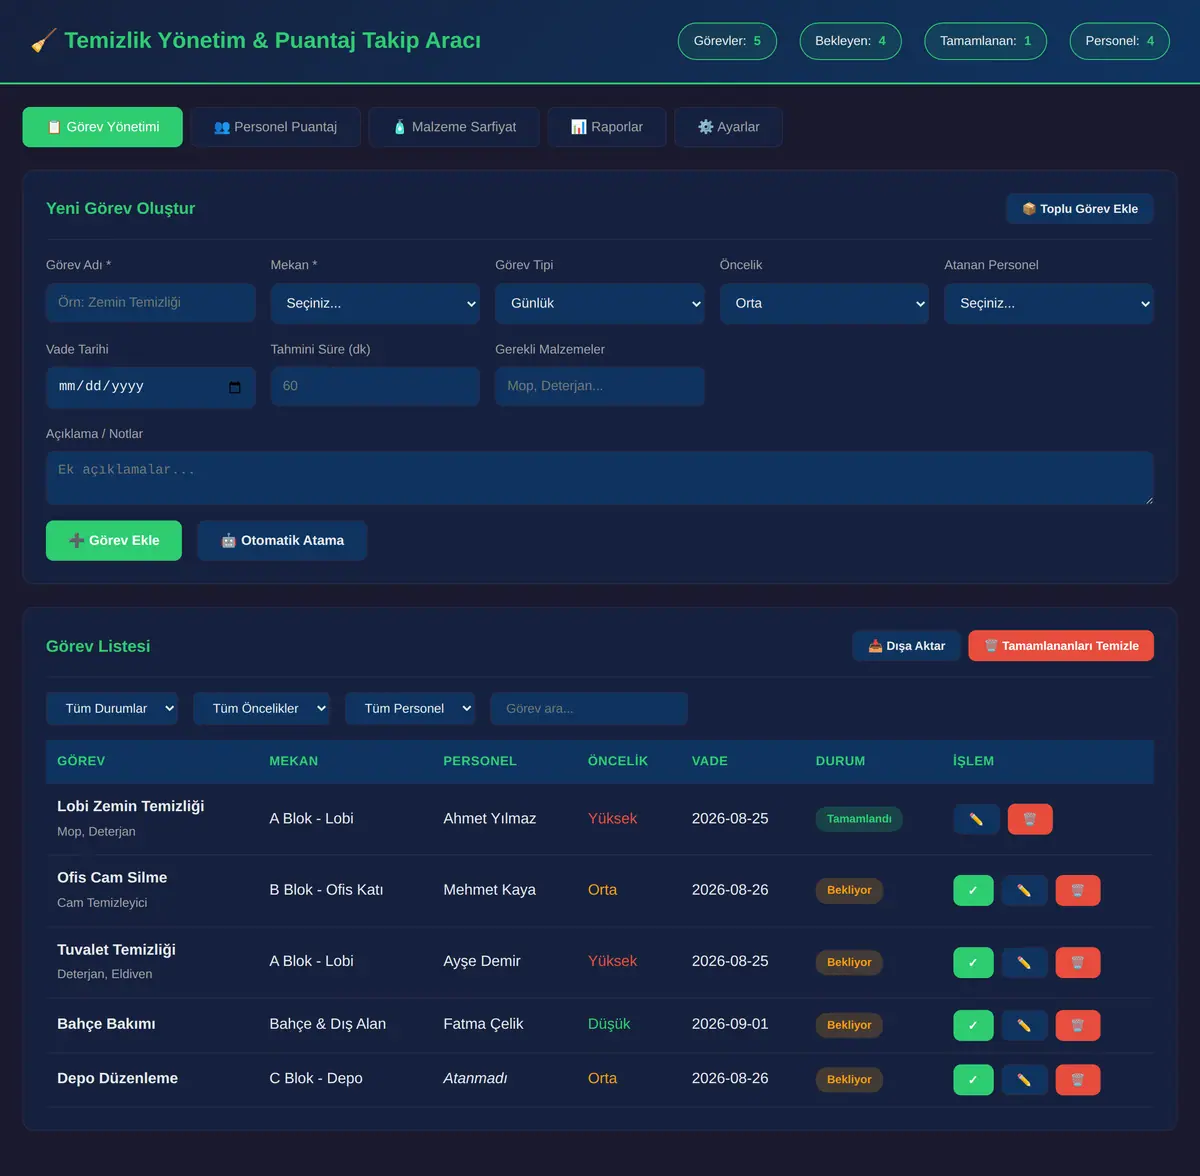Delete the Depo Düzenleme task

coord(1078,1080)
